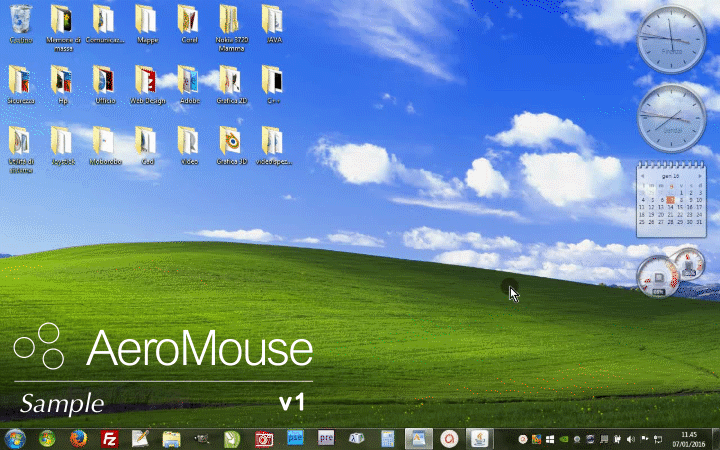The width and height of the screenshot is (720, 450).
Task: Open the notepad-and-pencil taskbar app
Action: pos(140,439)
